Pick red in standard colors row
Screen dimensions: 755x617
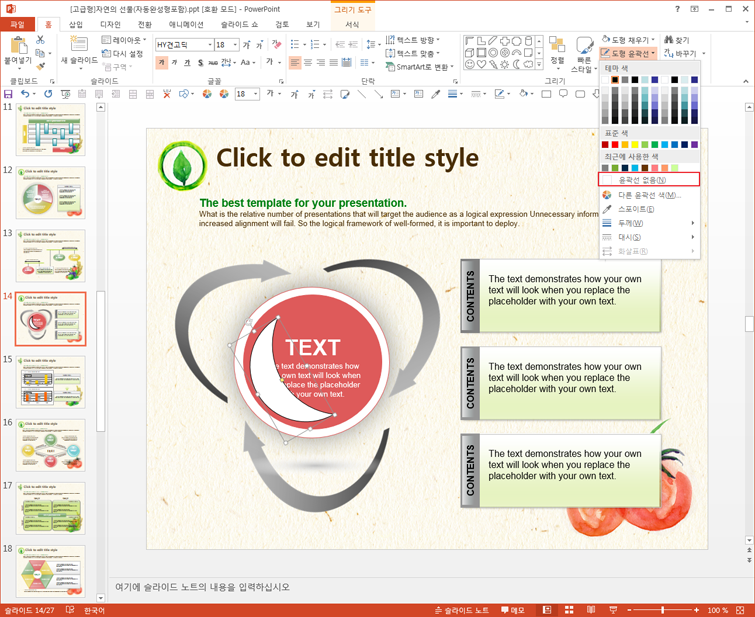[615, 144]
